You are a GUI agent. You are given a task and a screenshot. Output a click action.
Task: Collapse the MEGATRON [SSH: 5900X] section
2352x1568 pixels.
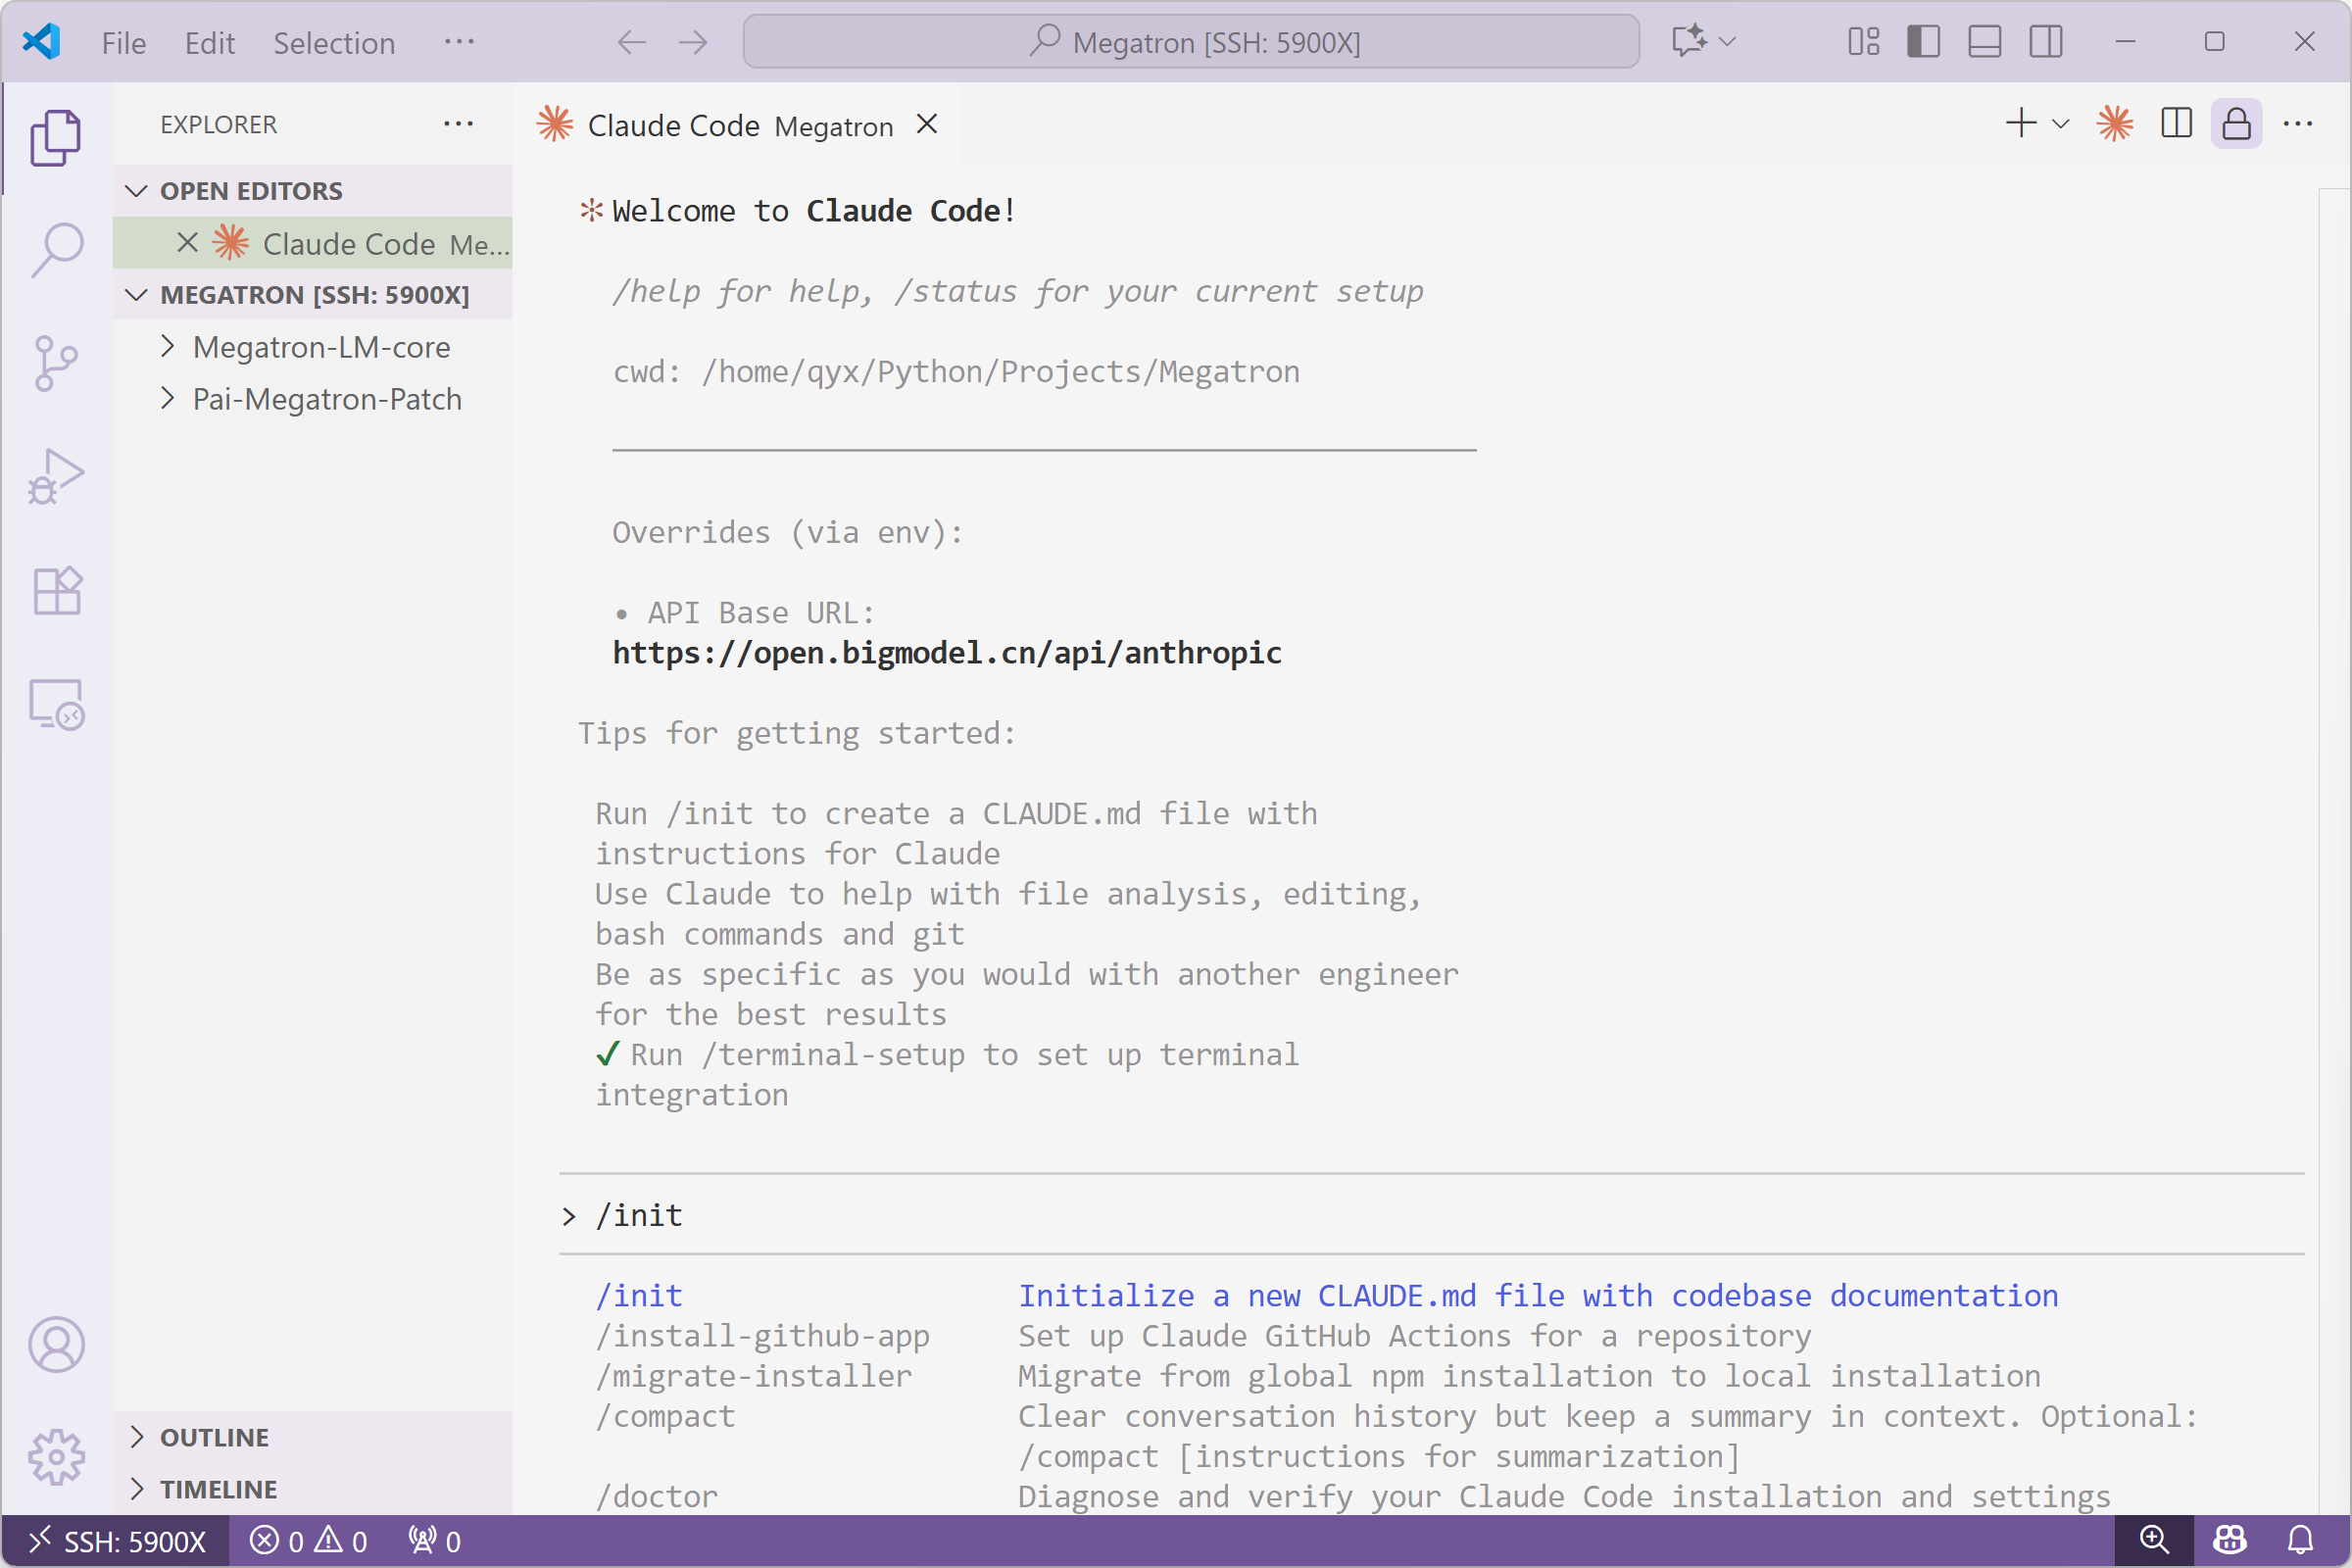(x=312, y=294)
